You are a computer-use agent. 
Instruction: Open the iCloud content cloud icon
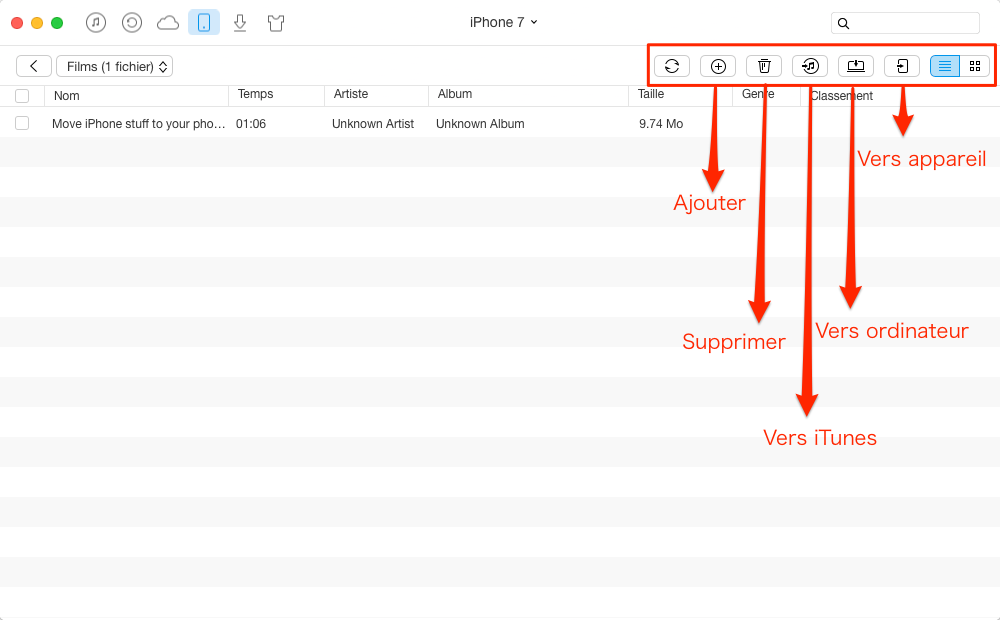[168, 24]
